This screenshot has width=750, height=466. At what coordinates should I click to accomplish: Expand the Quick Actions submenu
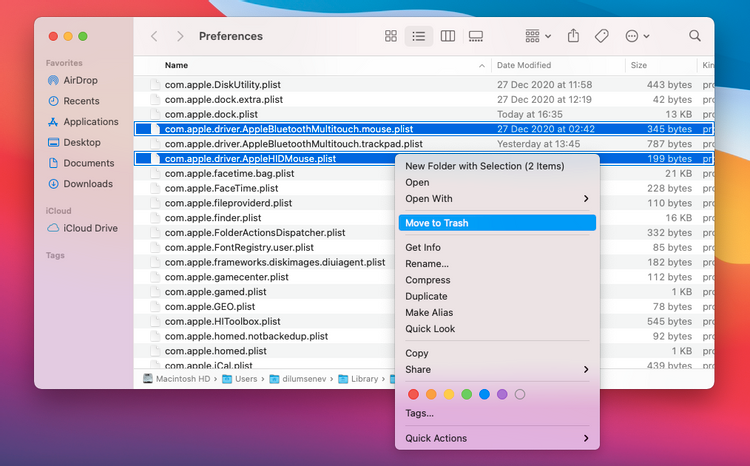click(496, 438)
